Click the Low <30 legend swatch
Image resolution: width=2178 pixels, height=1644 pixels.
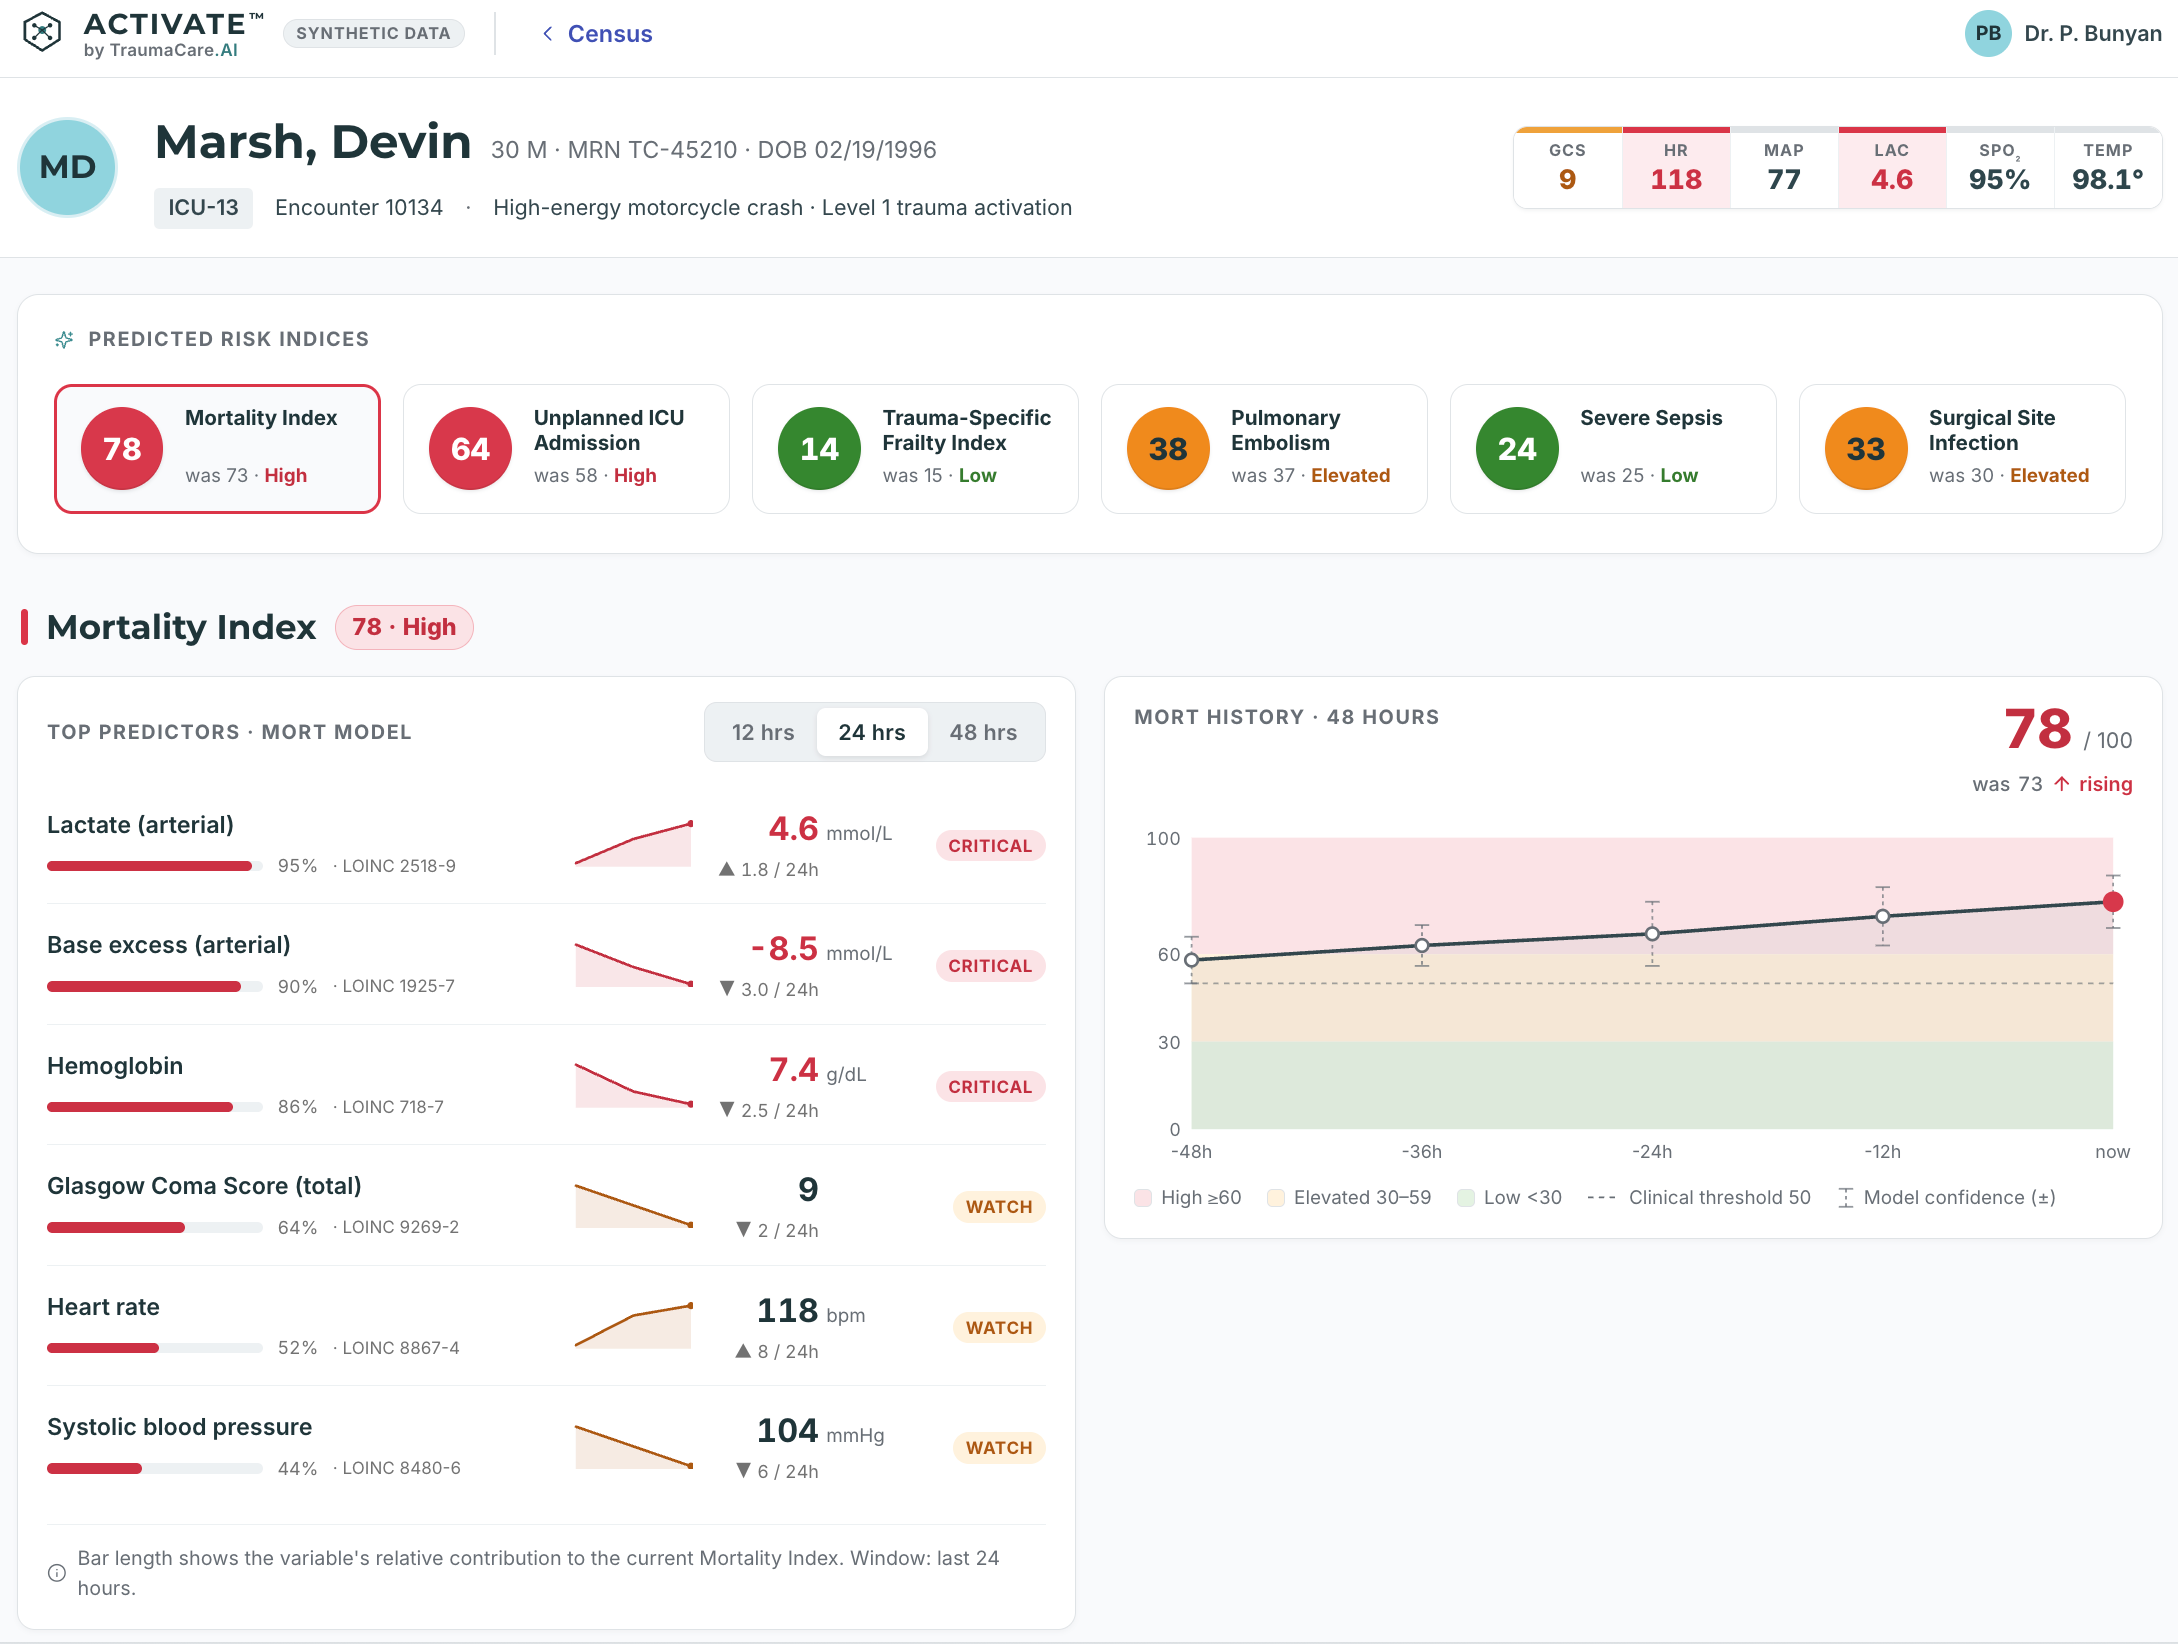click(1466, 1198)
